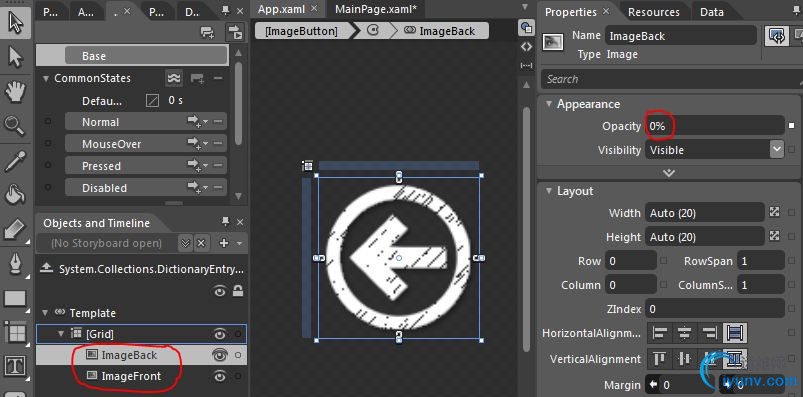
Task: Expand advanced Appearance properties chevron
Action: tap(668, 173)
